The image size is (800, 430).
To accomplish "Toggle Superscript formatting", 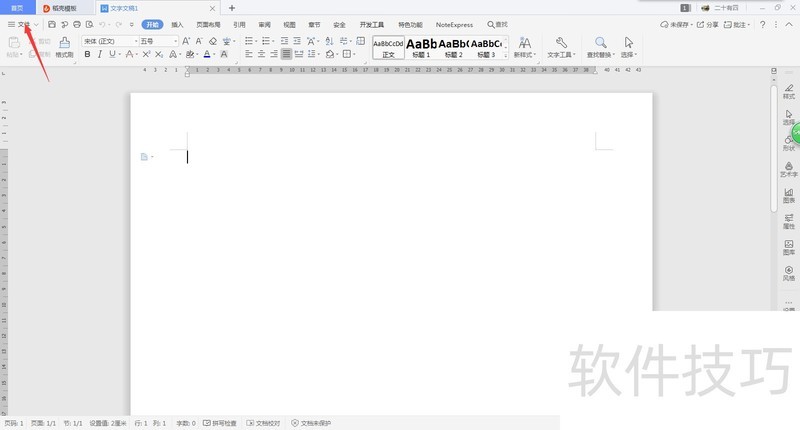I will tap(146, 54).
